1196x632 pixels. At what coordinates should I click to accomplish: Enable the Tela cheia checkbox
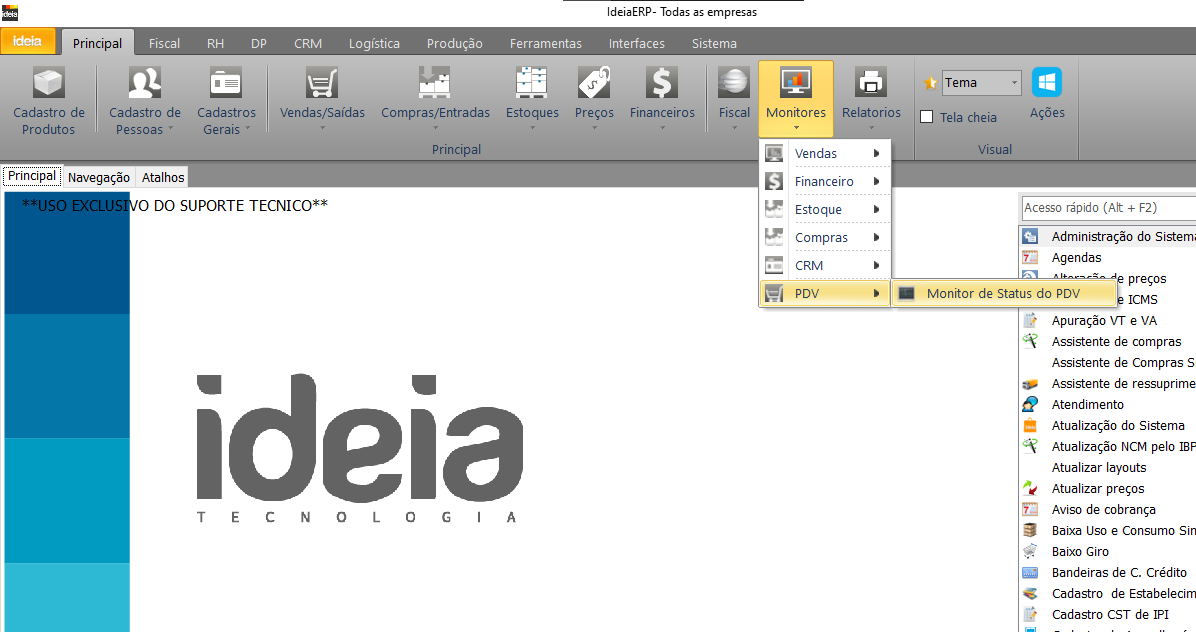coord(927,117)
